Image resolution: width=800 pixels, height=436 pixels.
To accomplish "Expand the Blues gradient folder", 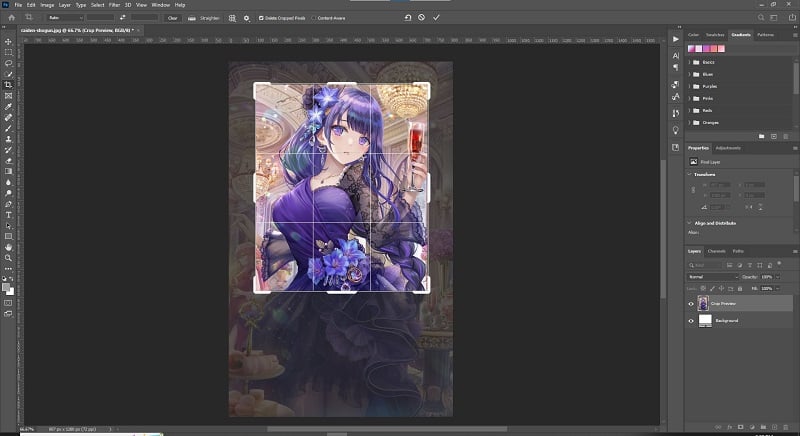I will pyautogui.click(x=689, y=74).
